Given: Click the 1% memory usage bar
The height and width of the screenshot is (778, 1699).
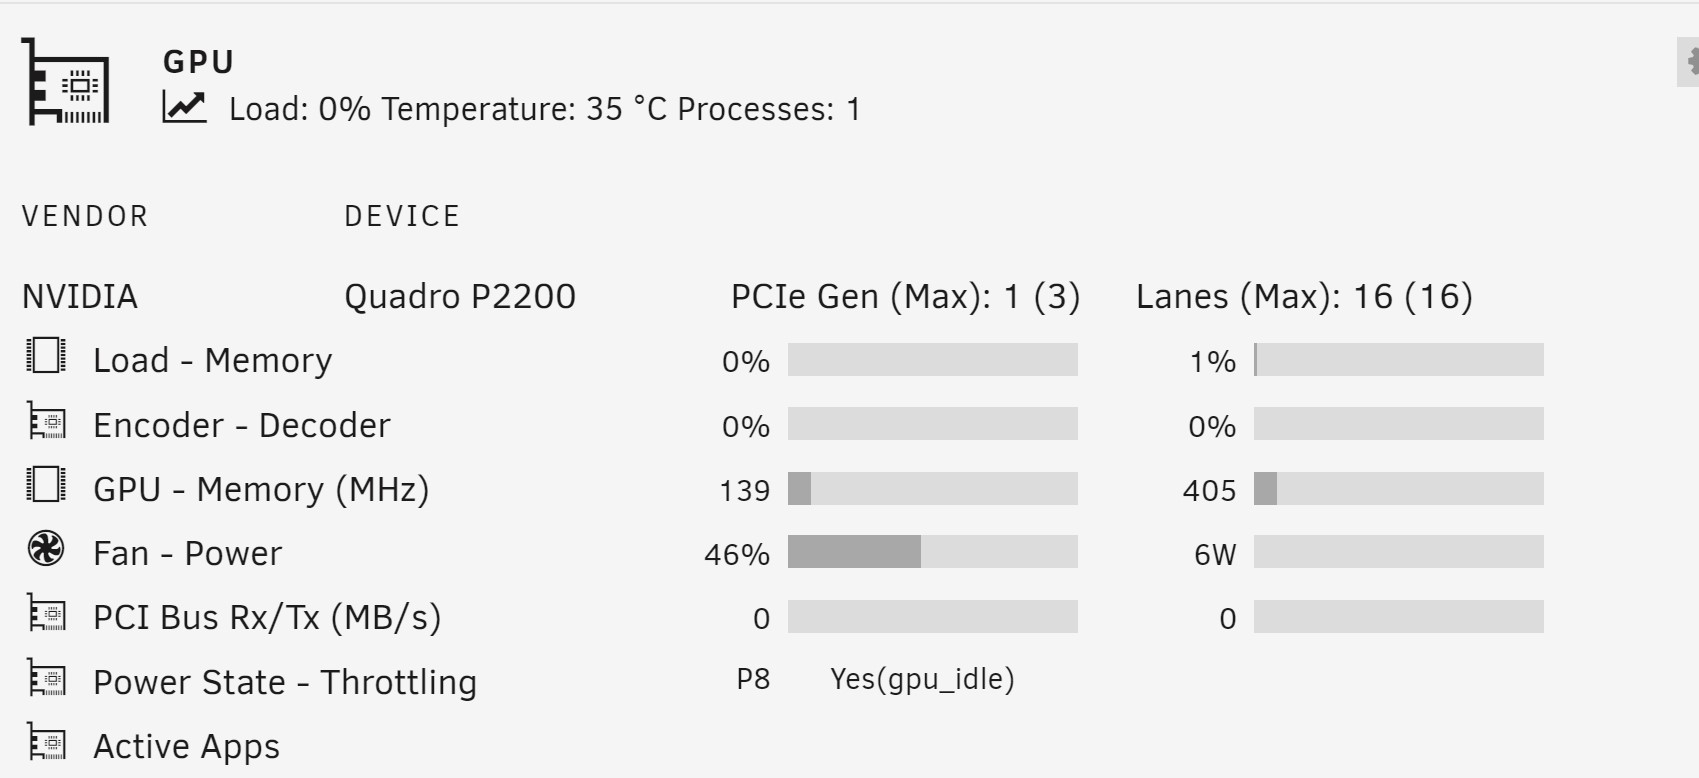Looking at the screenshot, I should [1398, 360].
